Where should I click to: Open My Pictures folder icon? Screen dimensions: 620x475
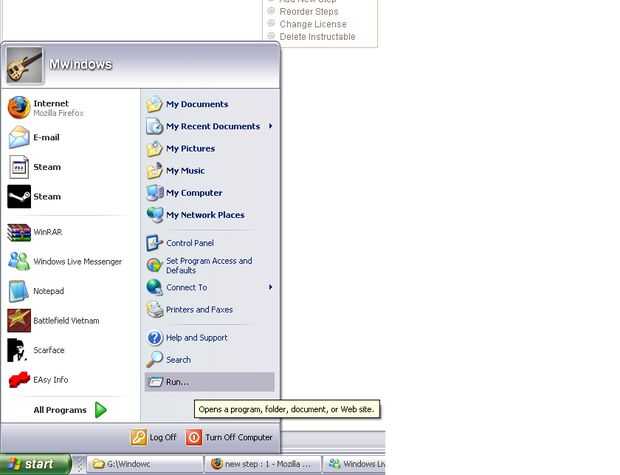point(154,148)
